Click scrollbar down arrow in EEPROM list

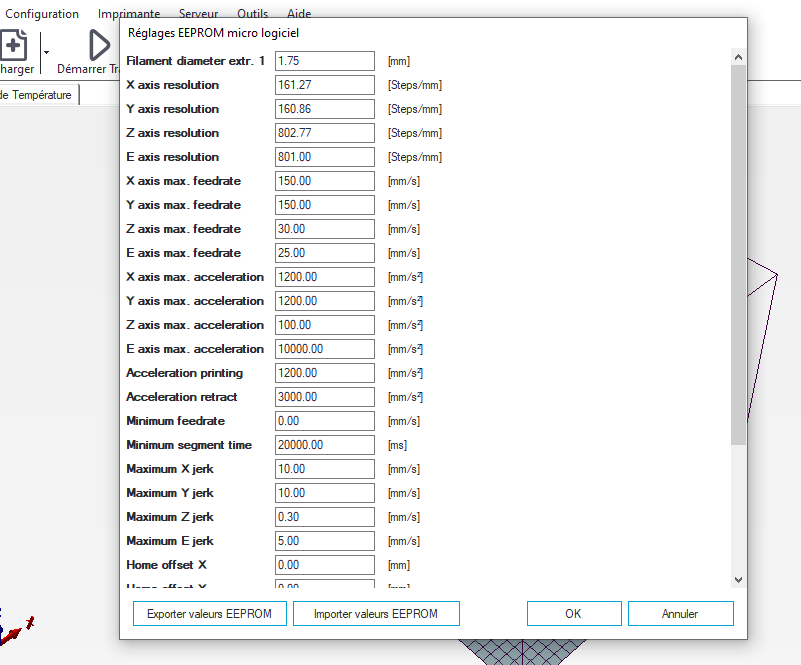click(738, 580)
